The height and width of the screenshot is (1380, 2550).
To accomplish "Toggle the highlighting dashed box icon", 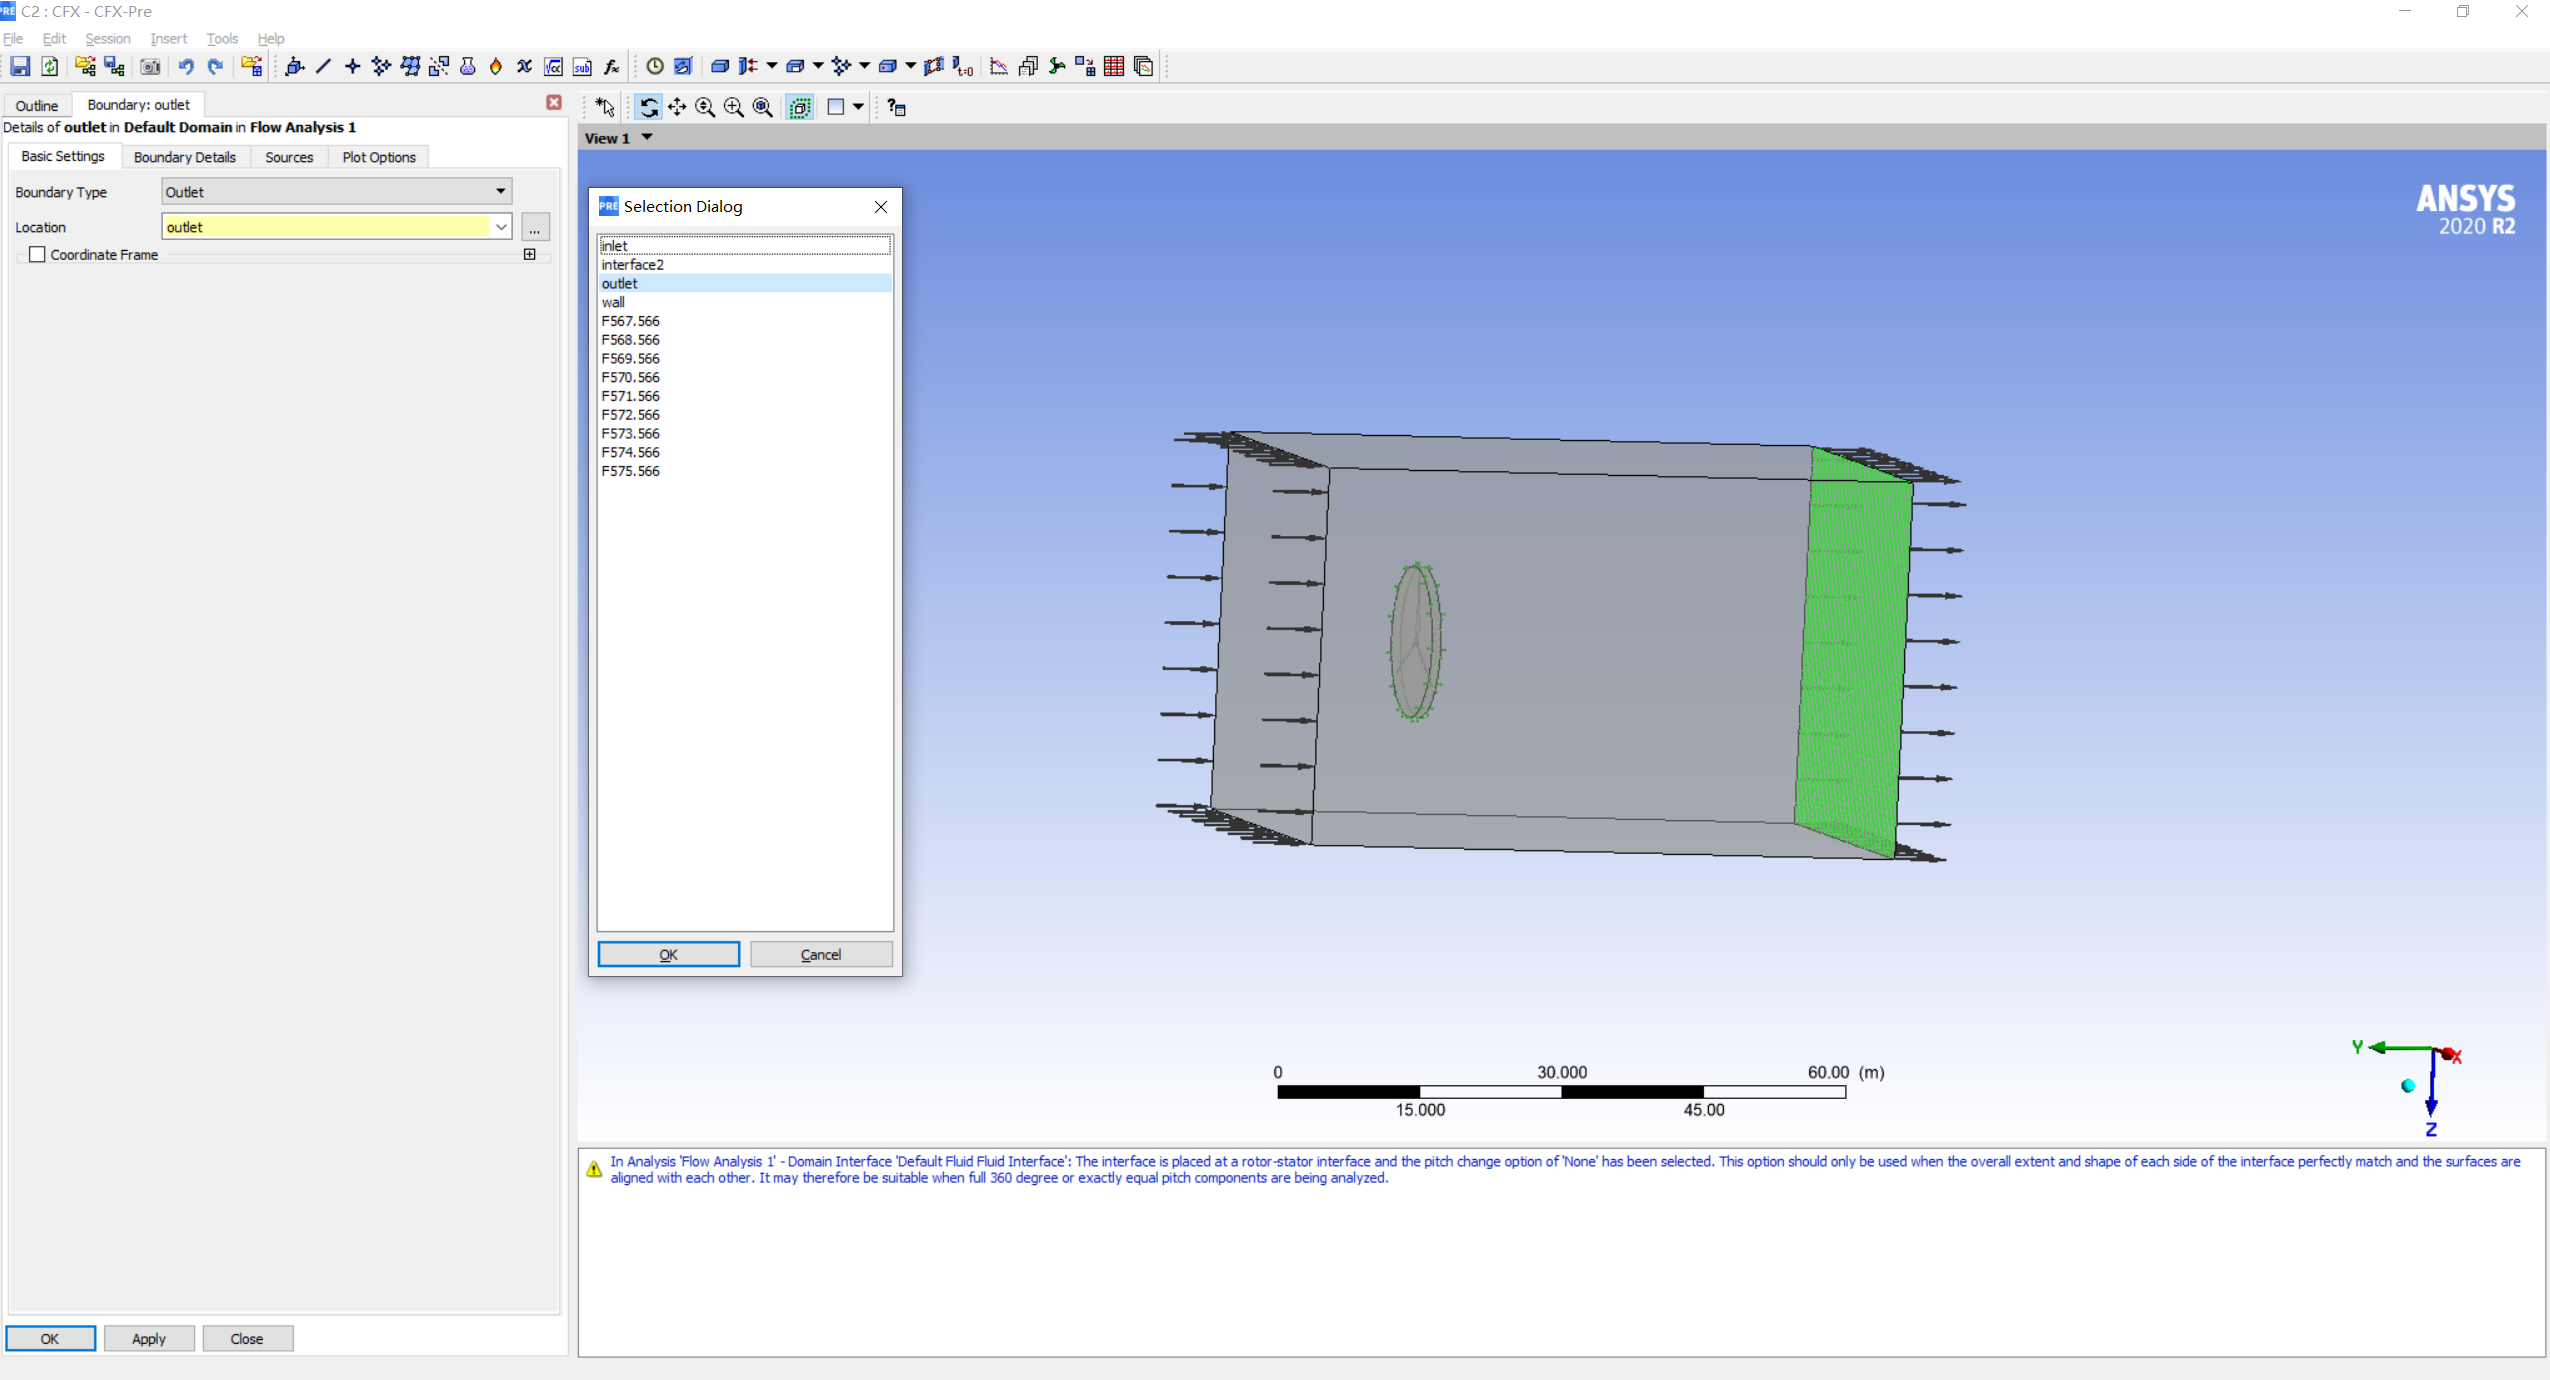I will pyautogui.click(x=800, y=107).
